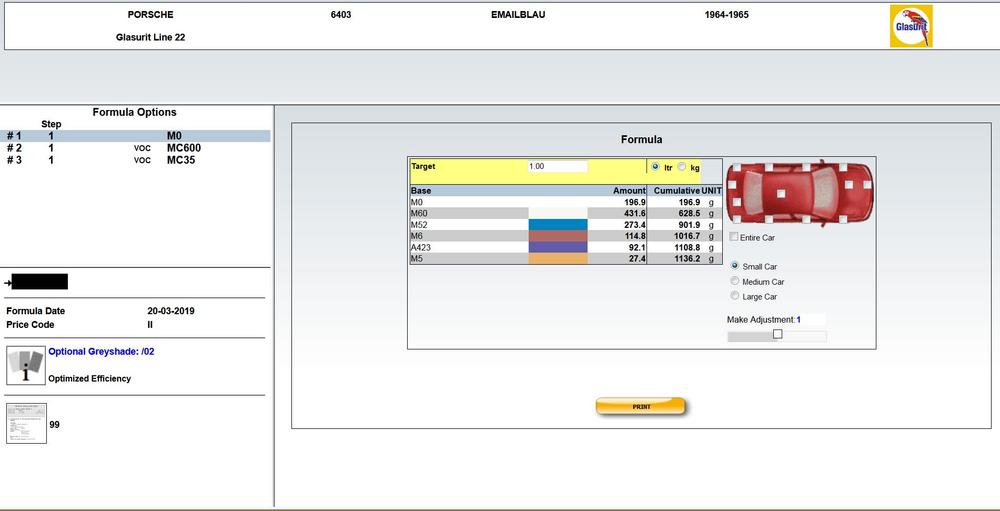
Task: Click the Formula Date value 20-03-2019
Action: 171,311
